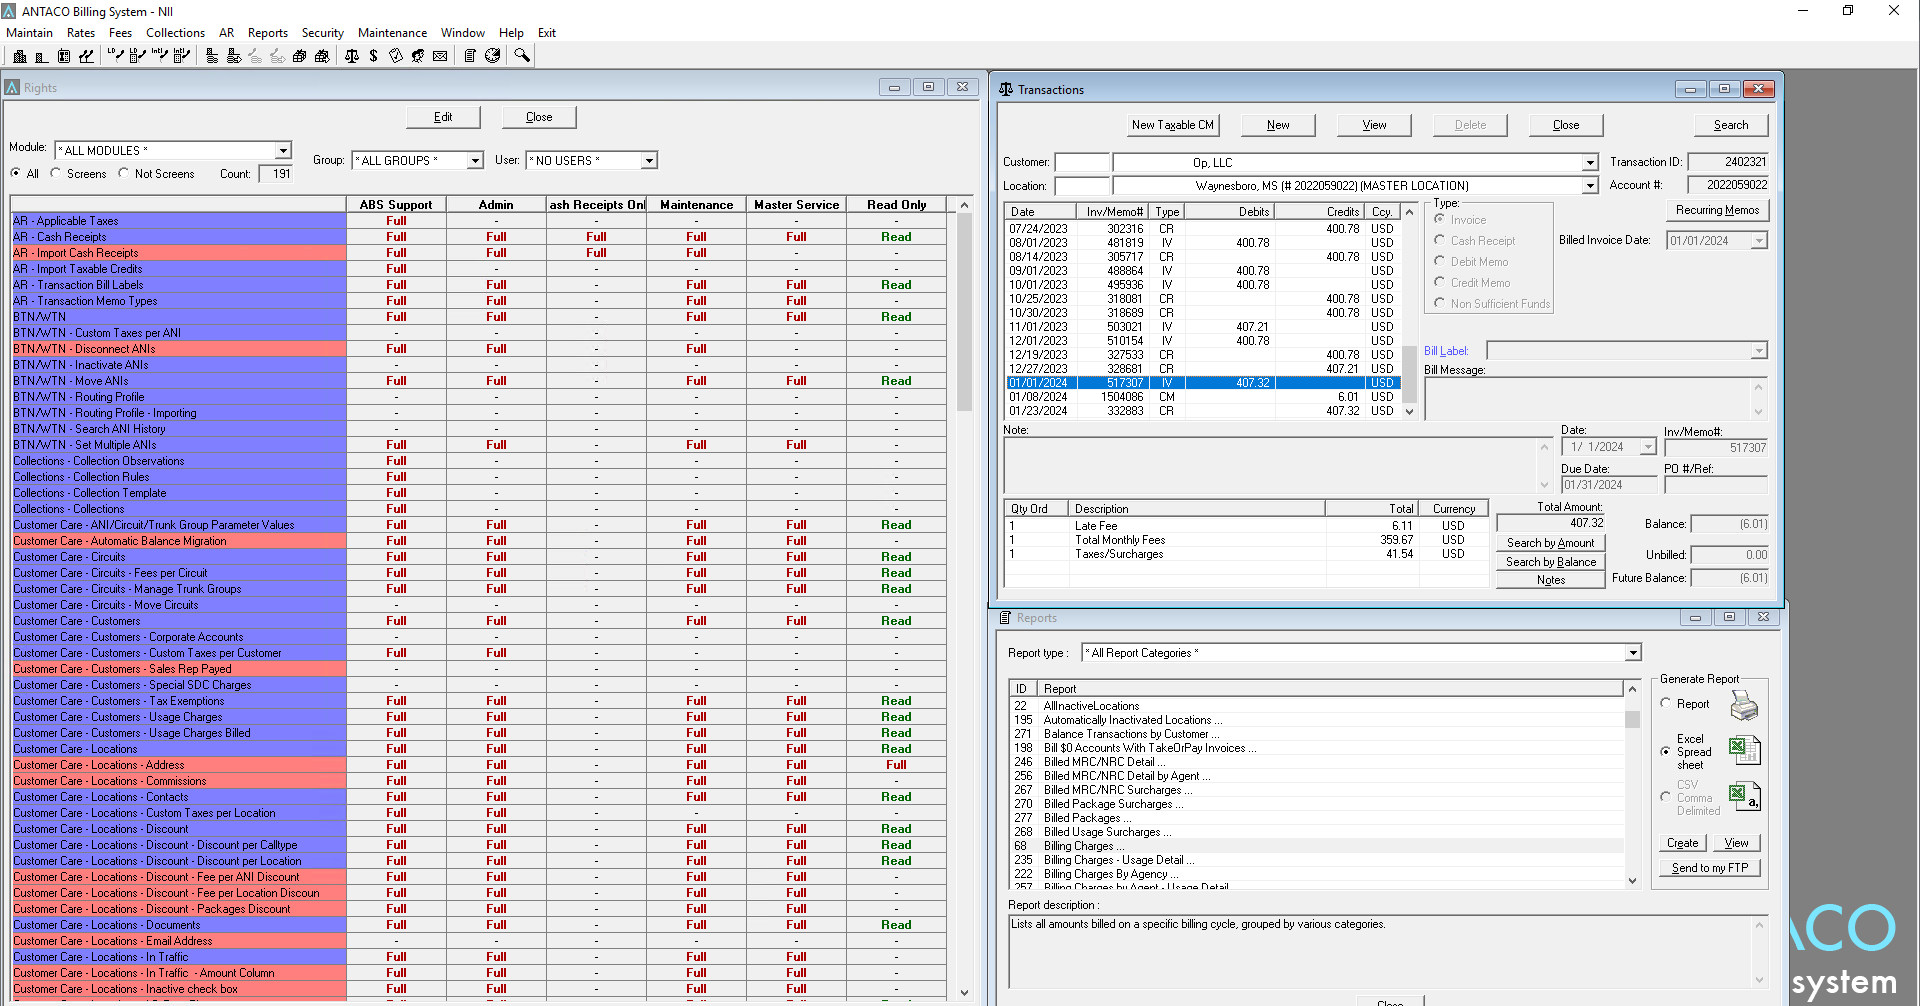Click the magnifying glass search toolbar icon

(x=522, y=56)
